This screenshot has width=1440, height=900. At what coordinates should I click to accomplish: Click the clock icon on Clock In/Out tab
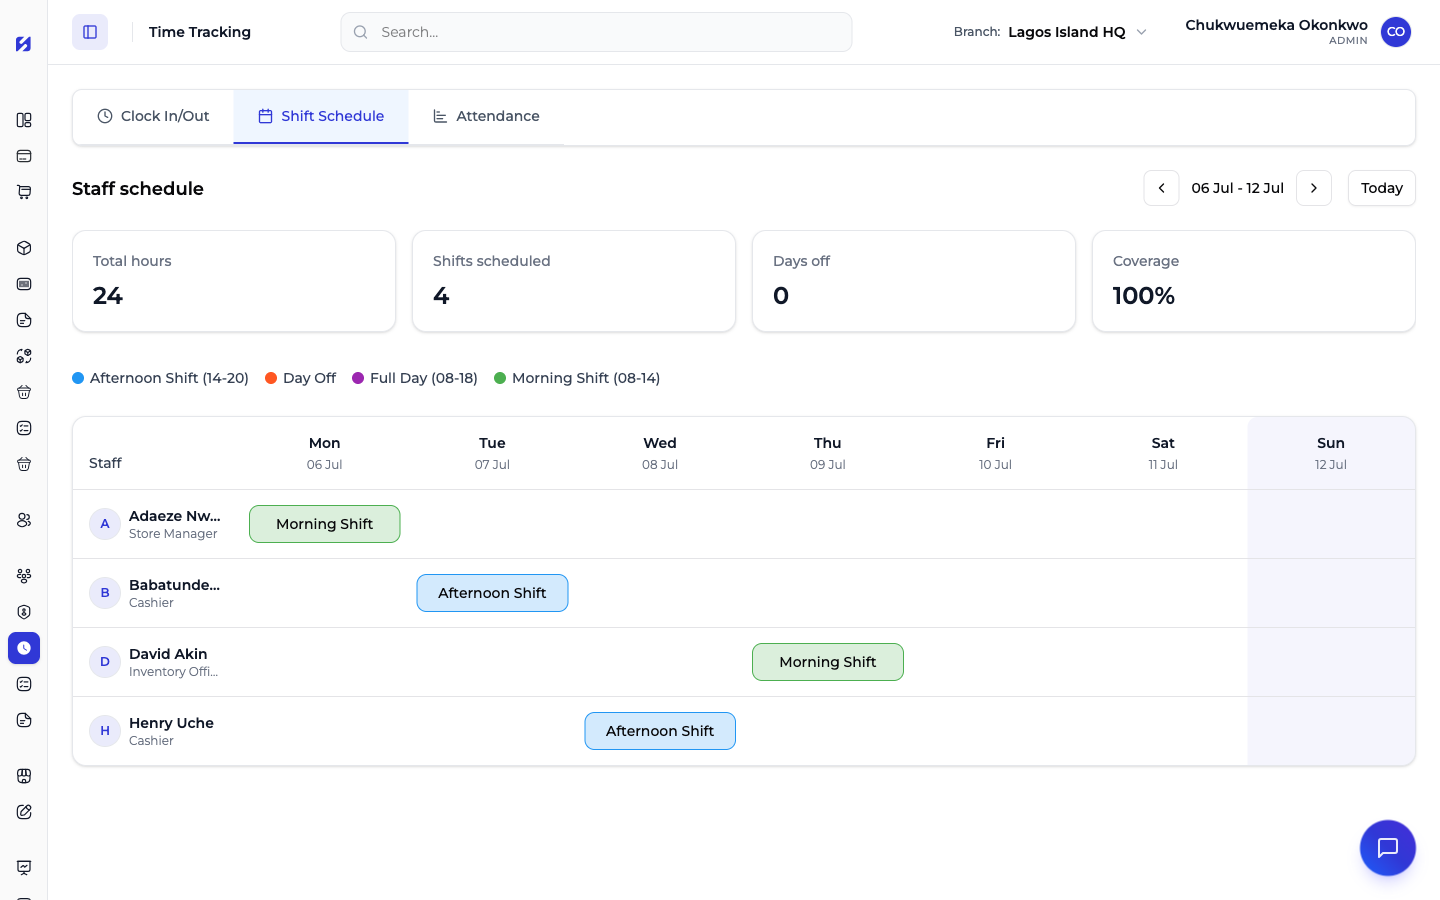(105, 116)
